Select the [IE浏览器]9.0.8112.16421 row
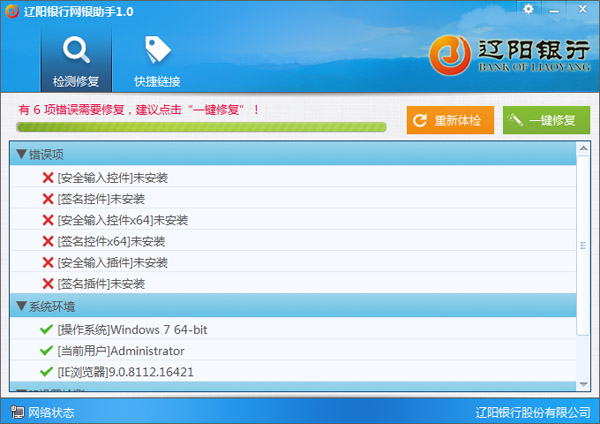The width and height of the screenshot is (600, 424). point(293,372)
